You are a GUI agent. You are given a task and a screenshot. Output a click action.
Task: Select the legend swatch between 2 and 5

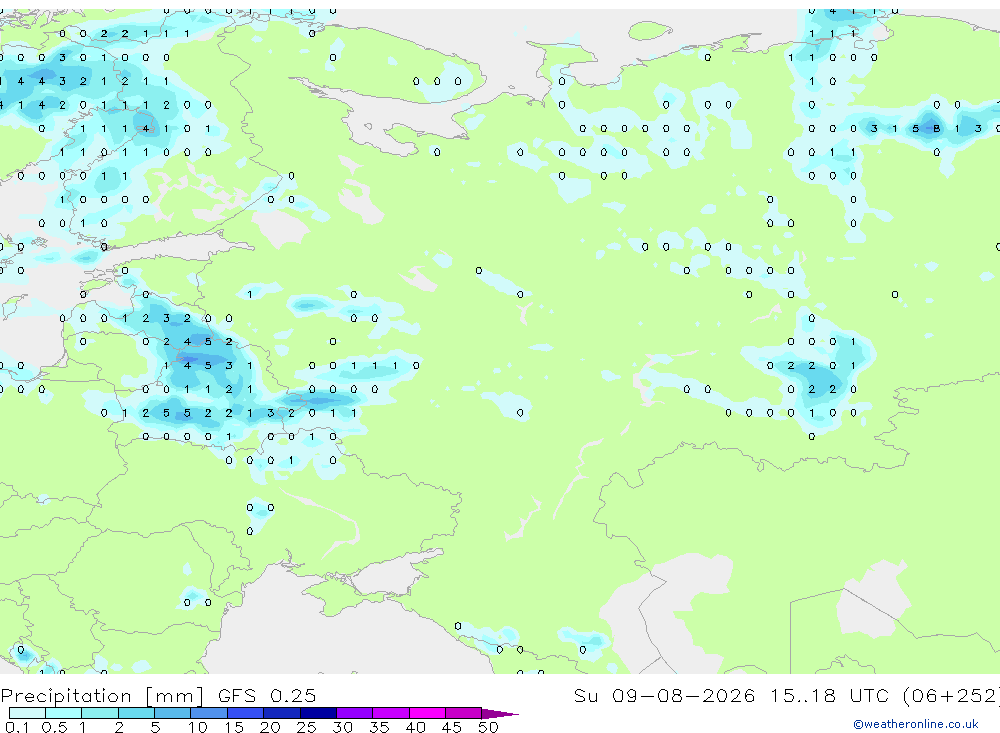136,713
